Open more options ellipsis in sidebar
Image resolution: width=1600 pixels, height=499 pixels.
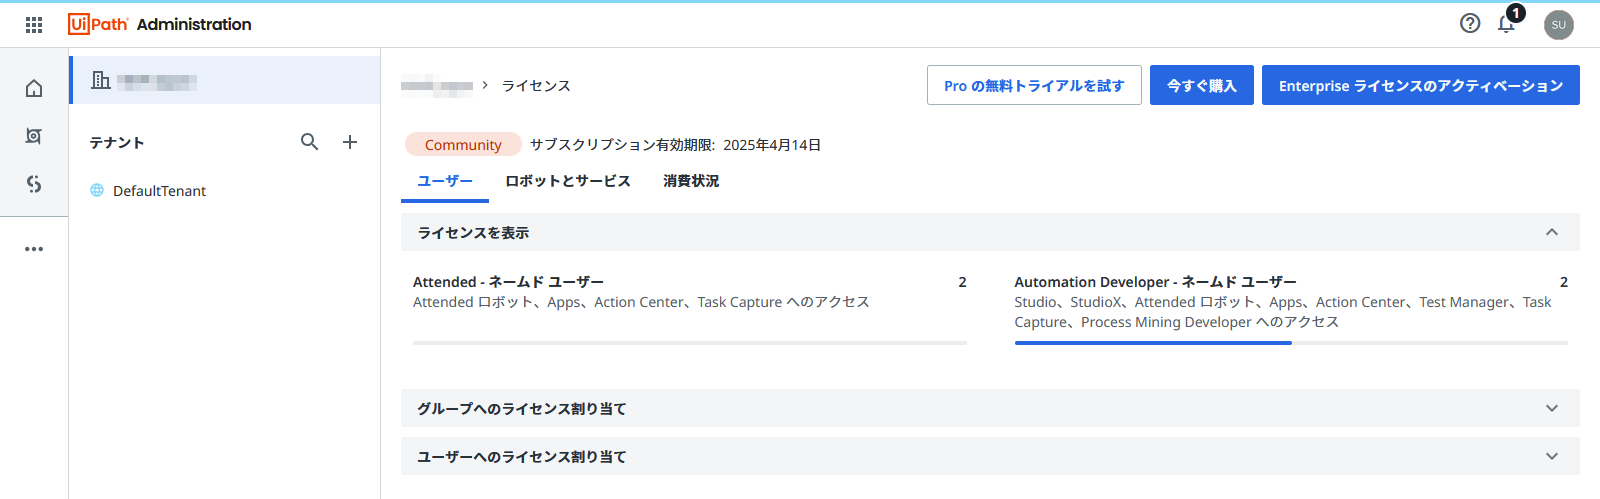34,249
